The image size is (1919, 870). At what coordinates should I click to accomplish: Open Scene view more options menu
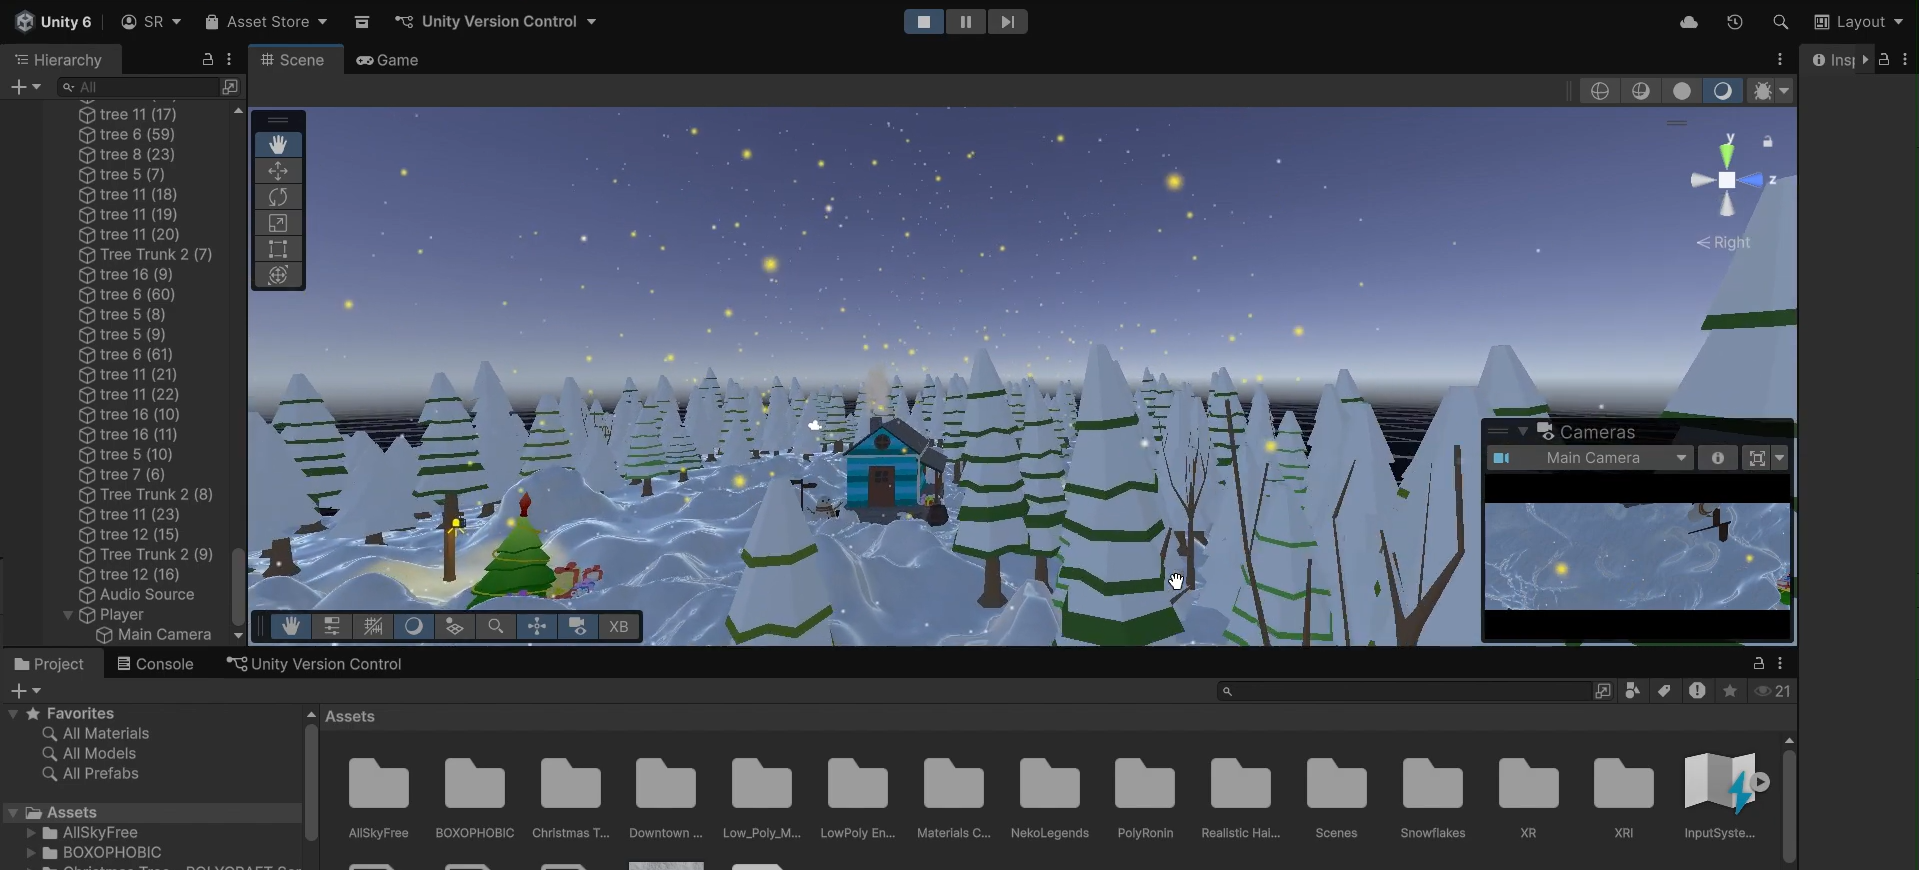[x=1780, y=60]
